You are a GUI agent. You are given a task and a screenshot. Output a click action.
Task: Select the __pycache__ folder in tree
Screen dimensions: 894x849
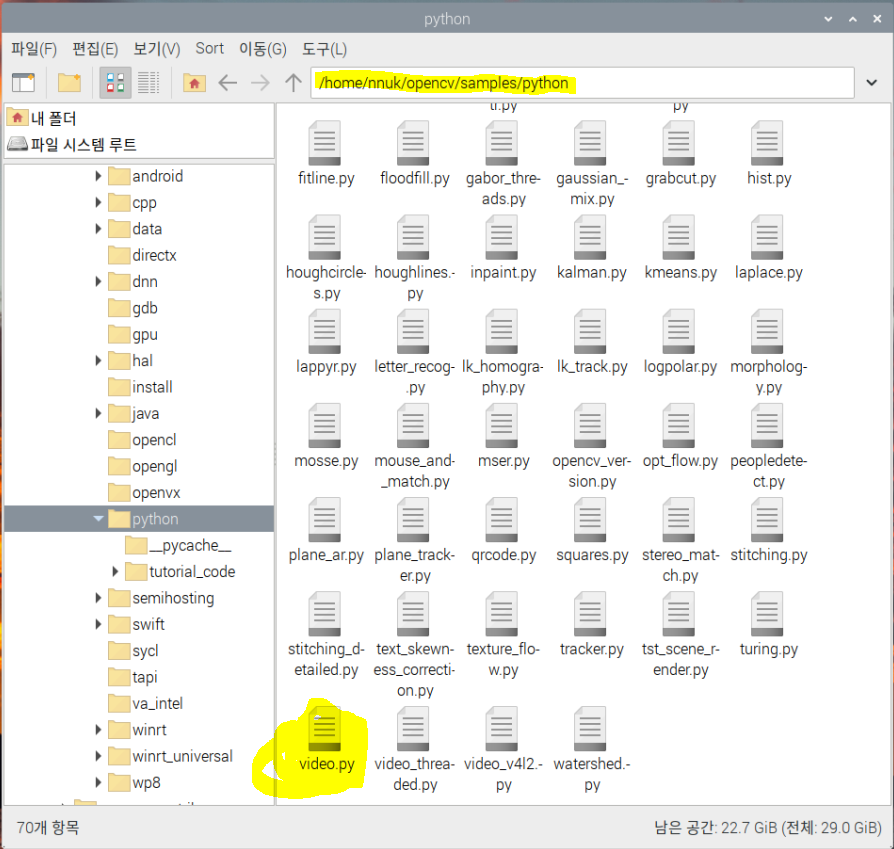coord(178,545)
